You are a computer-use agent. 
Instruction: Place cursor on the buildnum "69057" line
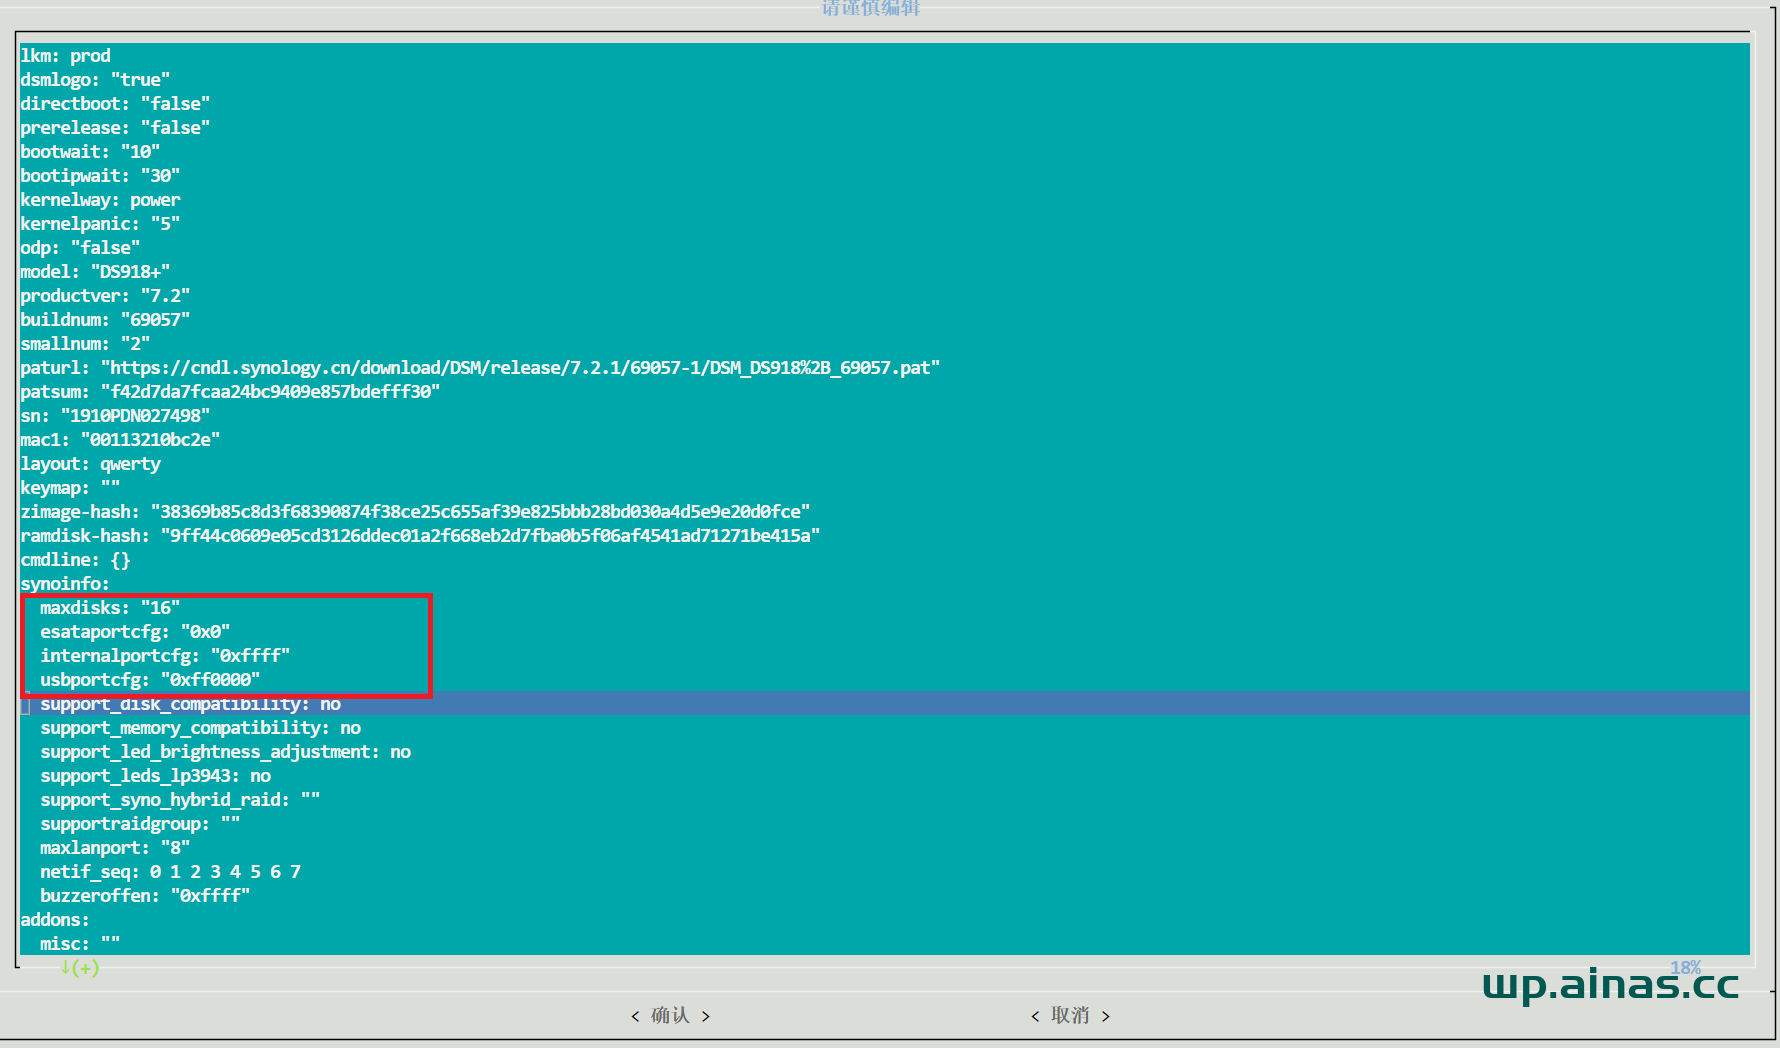click(x=105, y=320)
